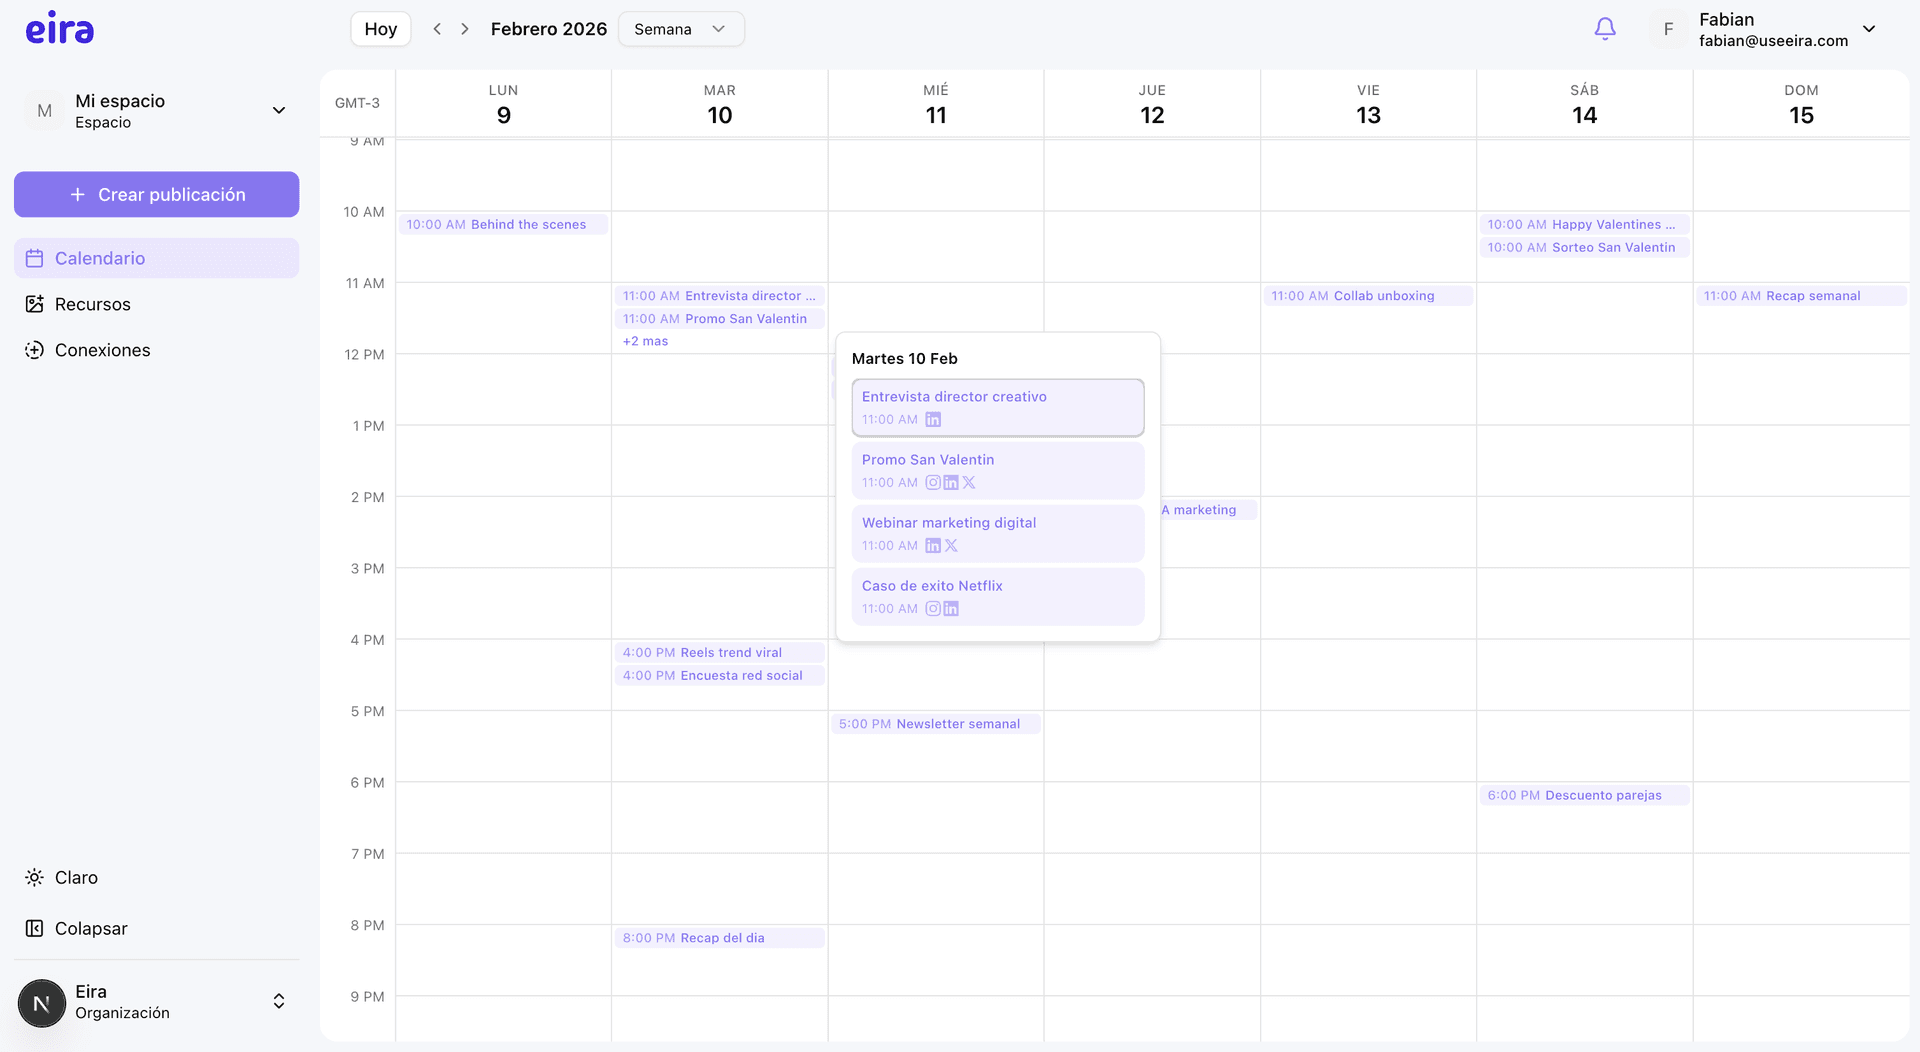Viewport: 1920px width, 1052px height.
Task: Open Fabian's account menu chevron
Action: pos(1870,29)
